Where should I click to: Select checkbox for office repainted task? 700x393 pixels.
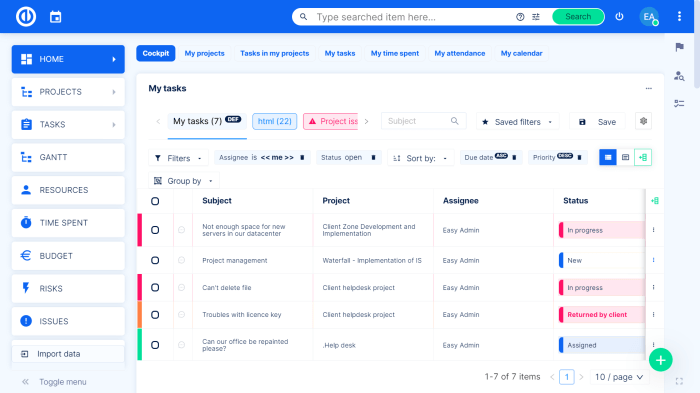pos(155,345)
